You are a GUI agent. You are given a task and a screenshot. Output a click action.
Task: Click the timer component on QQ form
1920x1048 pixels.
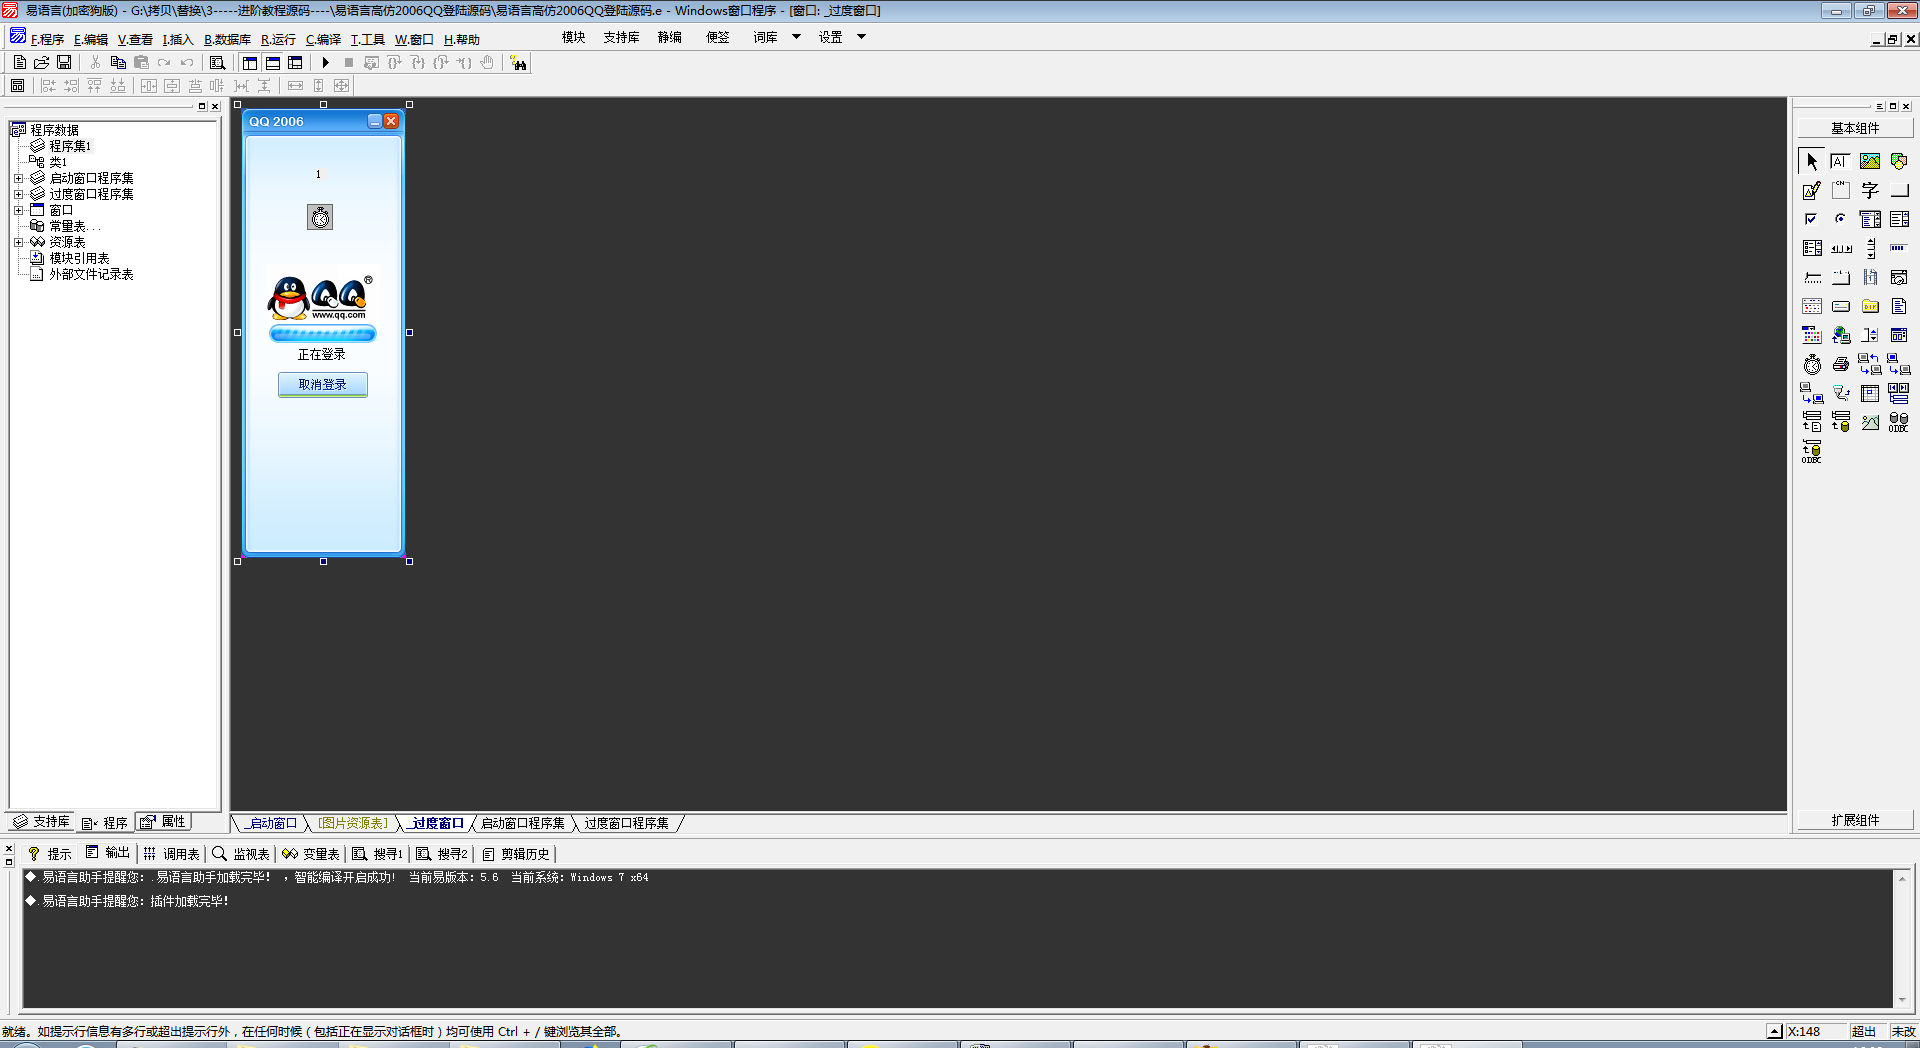(320, 217)
